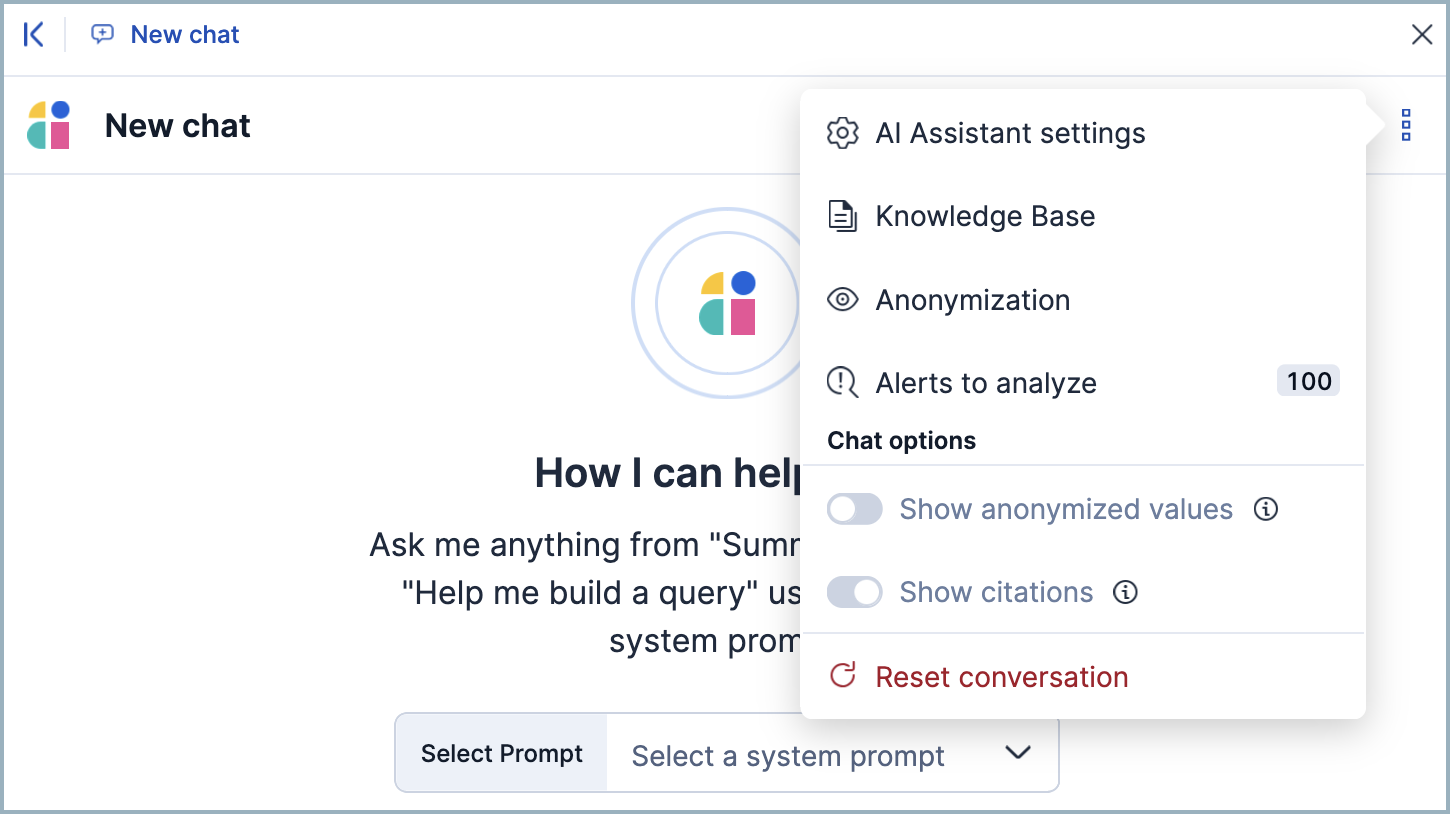Select Anonymization in the options menu

(973, 299)
